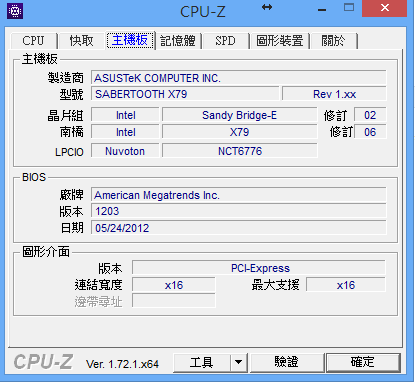Click the Nuvoton LPCIO vendor field

[125, 151]
